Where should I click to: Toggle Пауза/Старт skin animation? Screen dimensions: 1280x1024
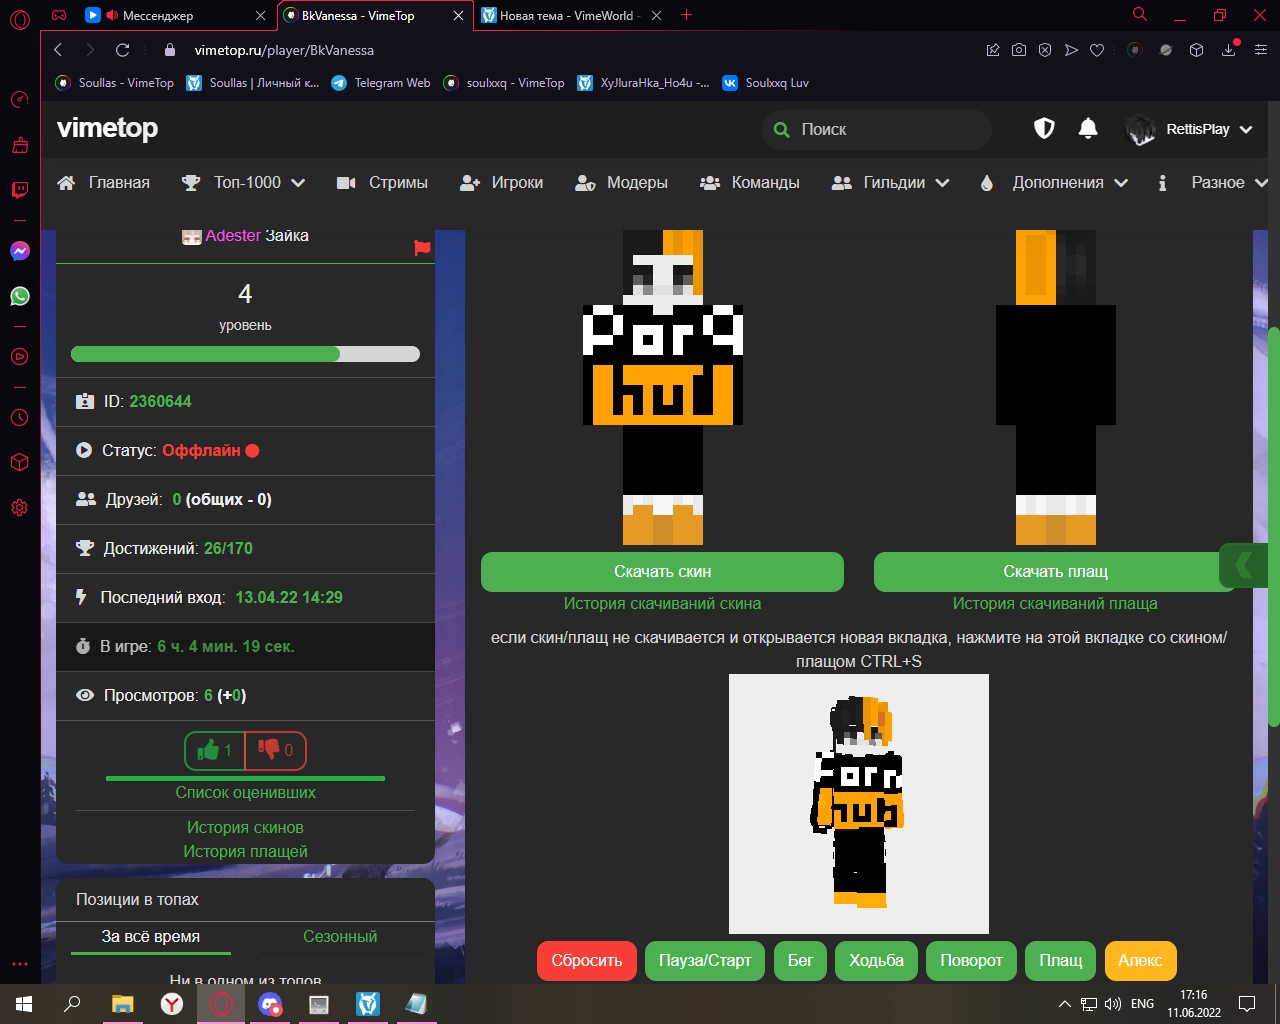point(704,960)
